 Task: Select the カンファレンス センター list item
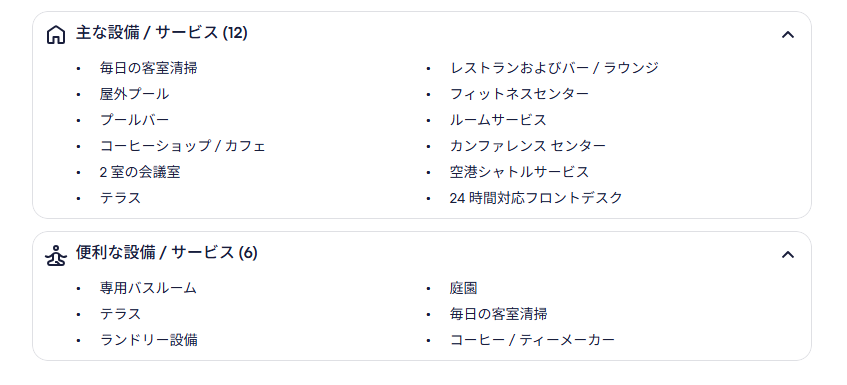[528, 146]
